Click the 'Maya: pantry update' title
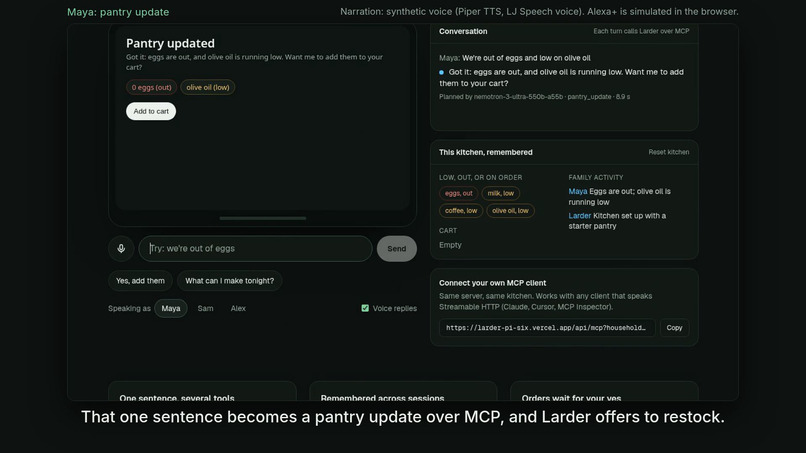 click(x=118, y=12)
